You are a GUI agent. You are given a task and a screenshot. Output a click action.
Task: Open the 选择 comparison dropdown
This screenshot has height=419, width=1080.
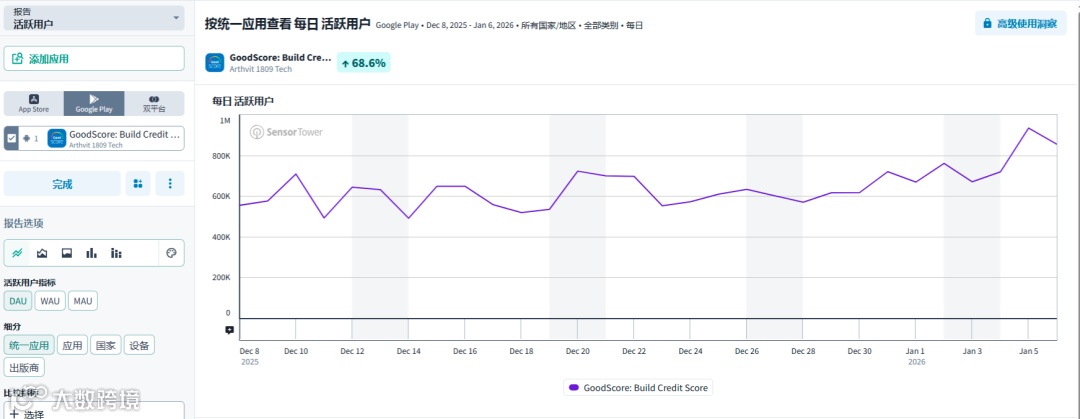94,411
